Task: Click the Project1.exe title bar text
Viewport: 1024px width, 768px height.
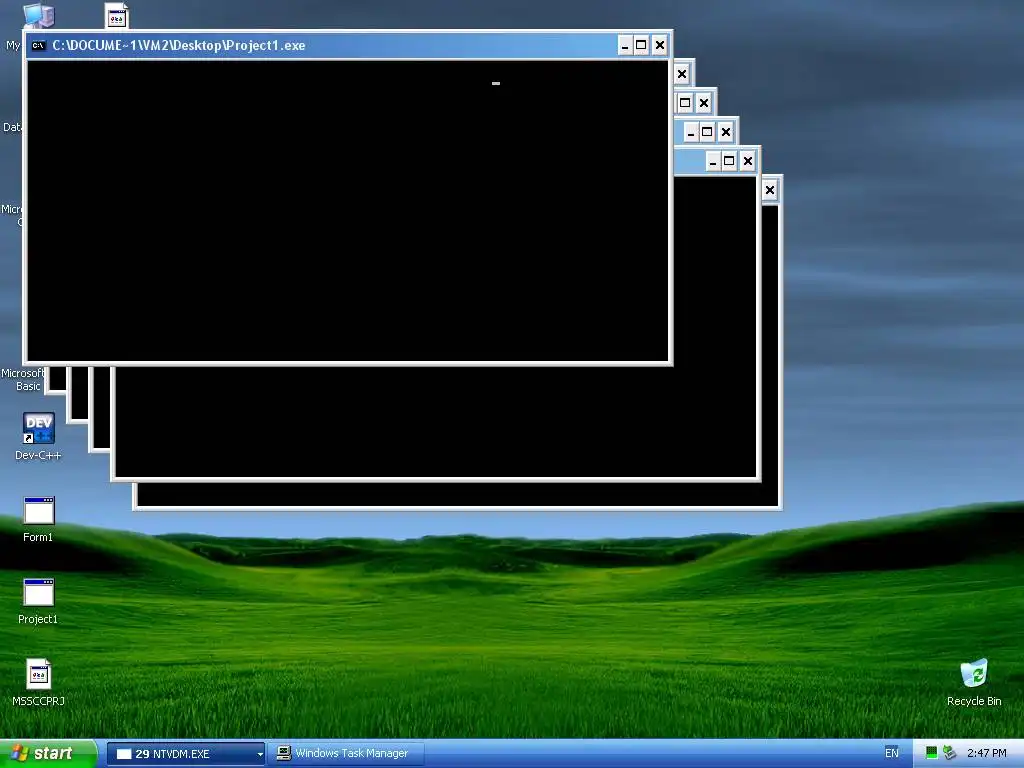Action: 179,45
